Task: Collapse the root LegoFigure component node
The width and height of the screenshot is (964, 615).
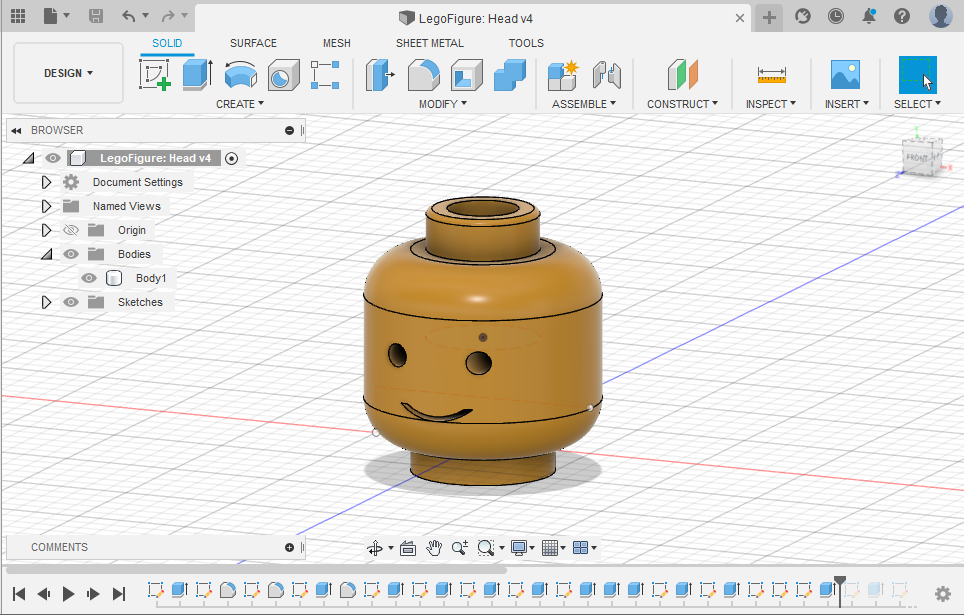Action: pyautogui.click(x=28, y=158)
